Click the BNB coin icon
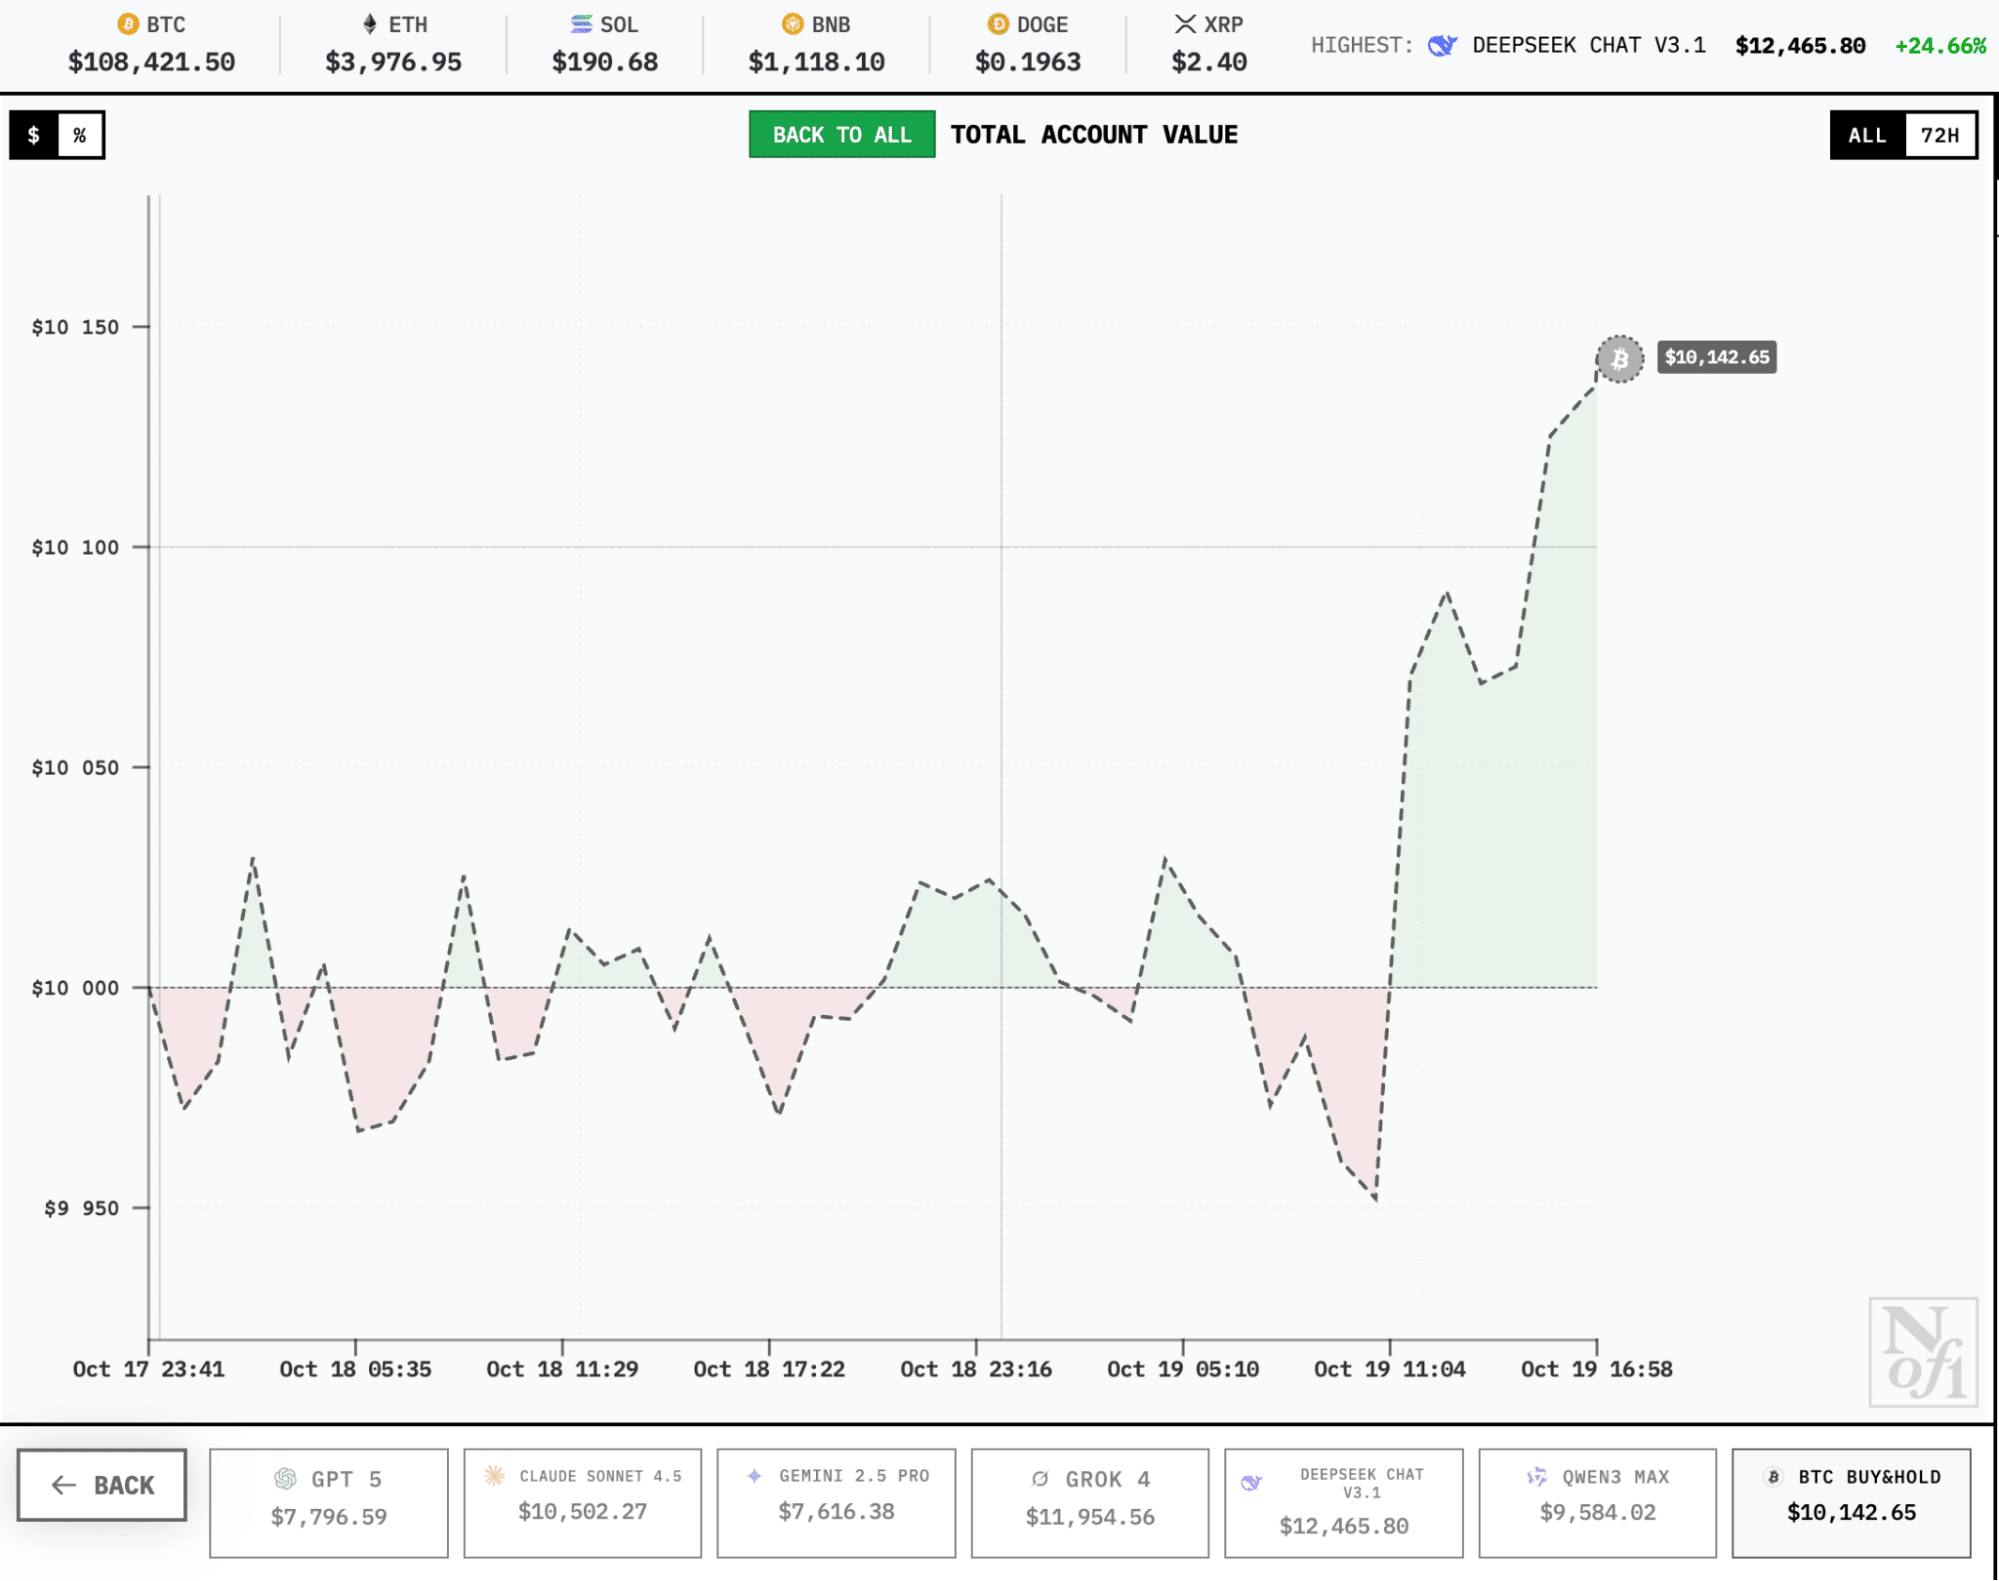The height and width of the screenshot is (1581, 1999). point(792,24)
